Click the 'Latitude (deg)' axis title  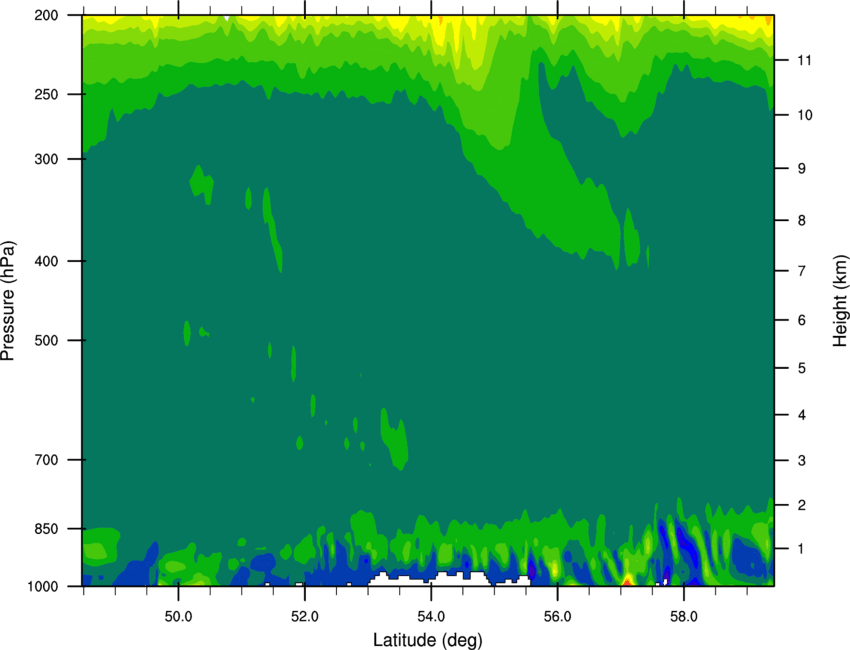point(427,640)
